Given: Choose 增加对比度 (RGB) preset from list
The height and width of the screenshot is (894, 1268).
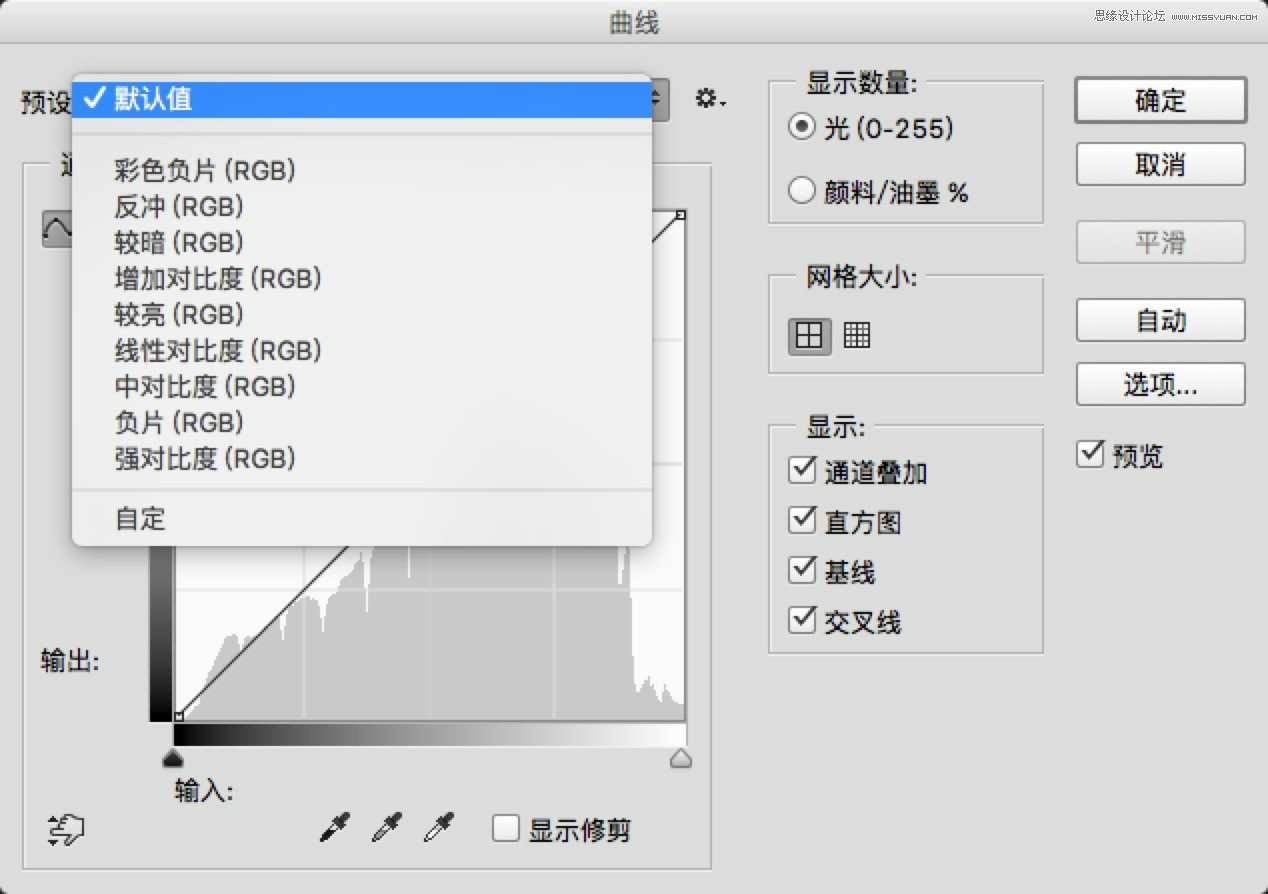Looking at the screenshot, I should tap(218, 279).
